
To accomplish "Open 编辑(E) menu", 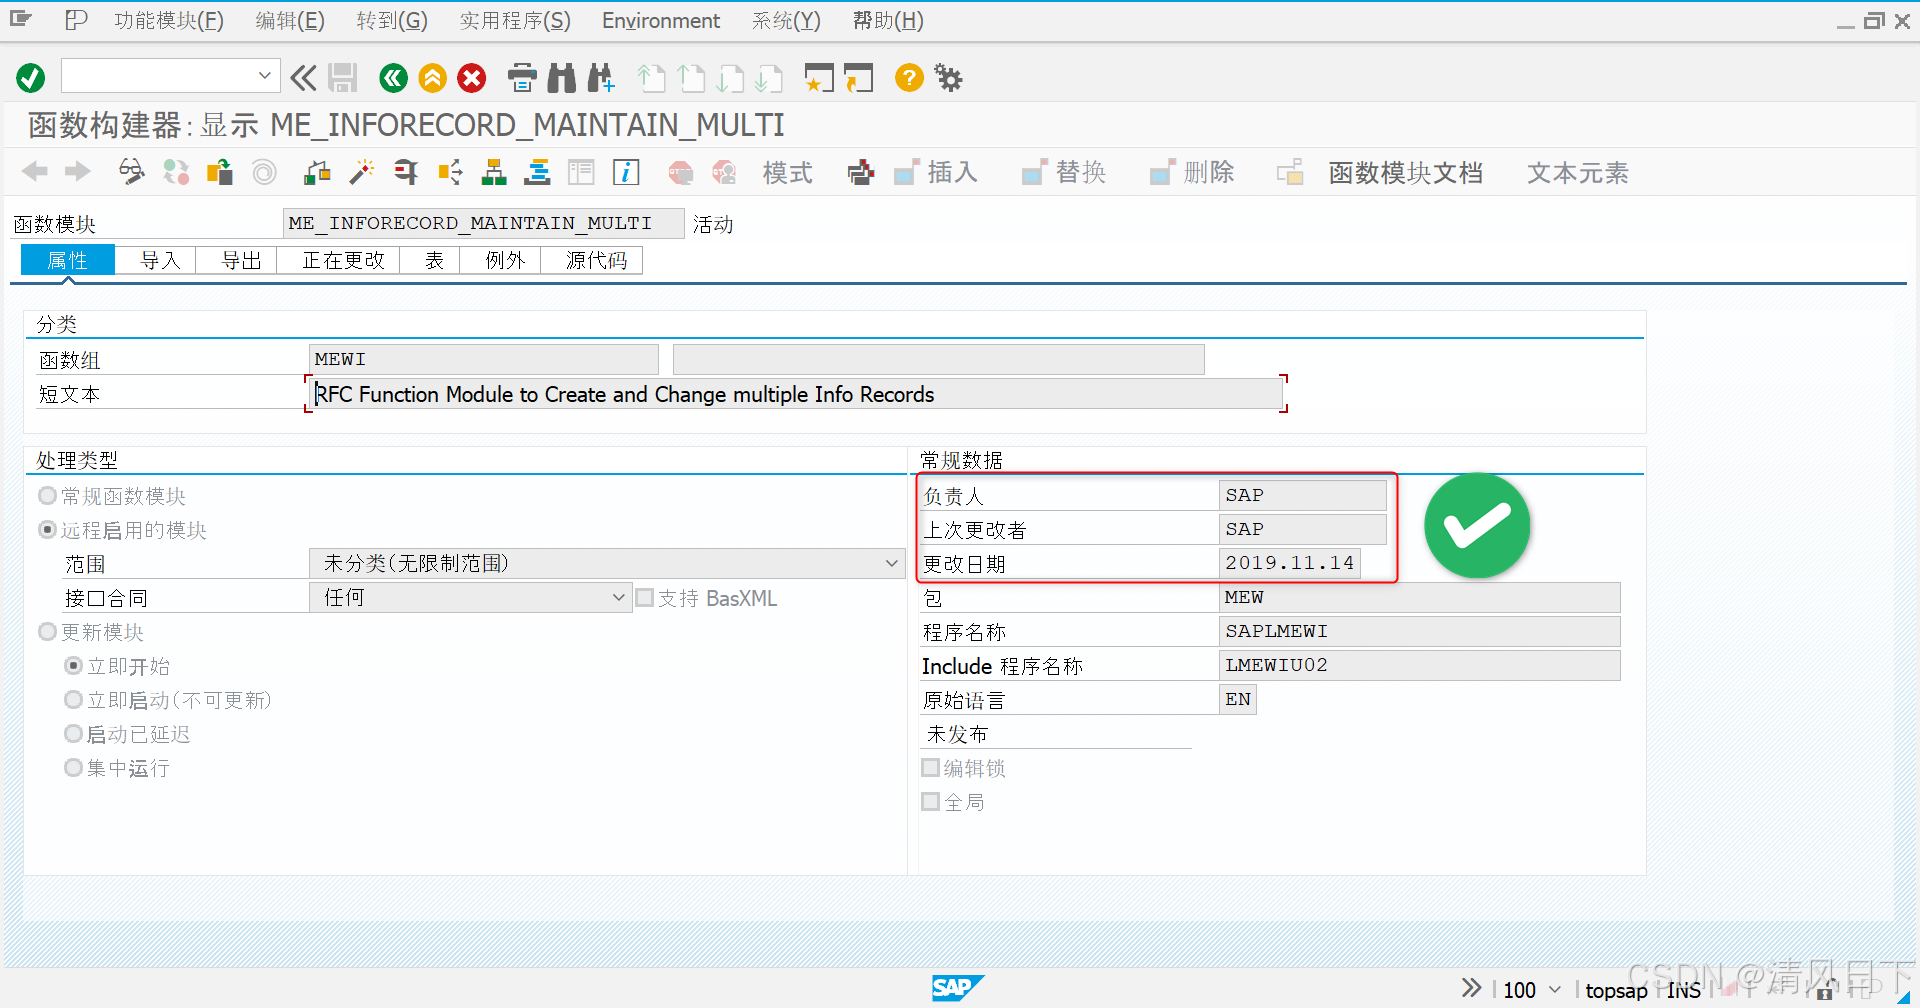I will [x=290, y=20].
